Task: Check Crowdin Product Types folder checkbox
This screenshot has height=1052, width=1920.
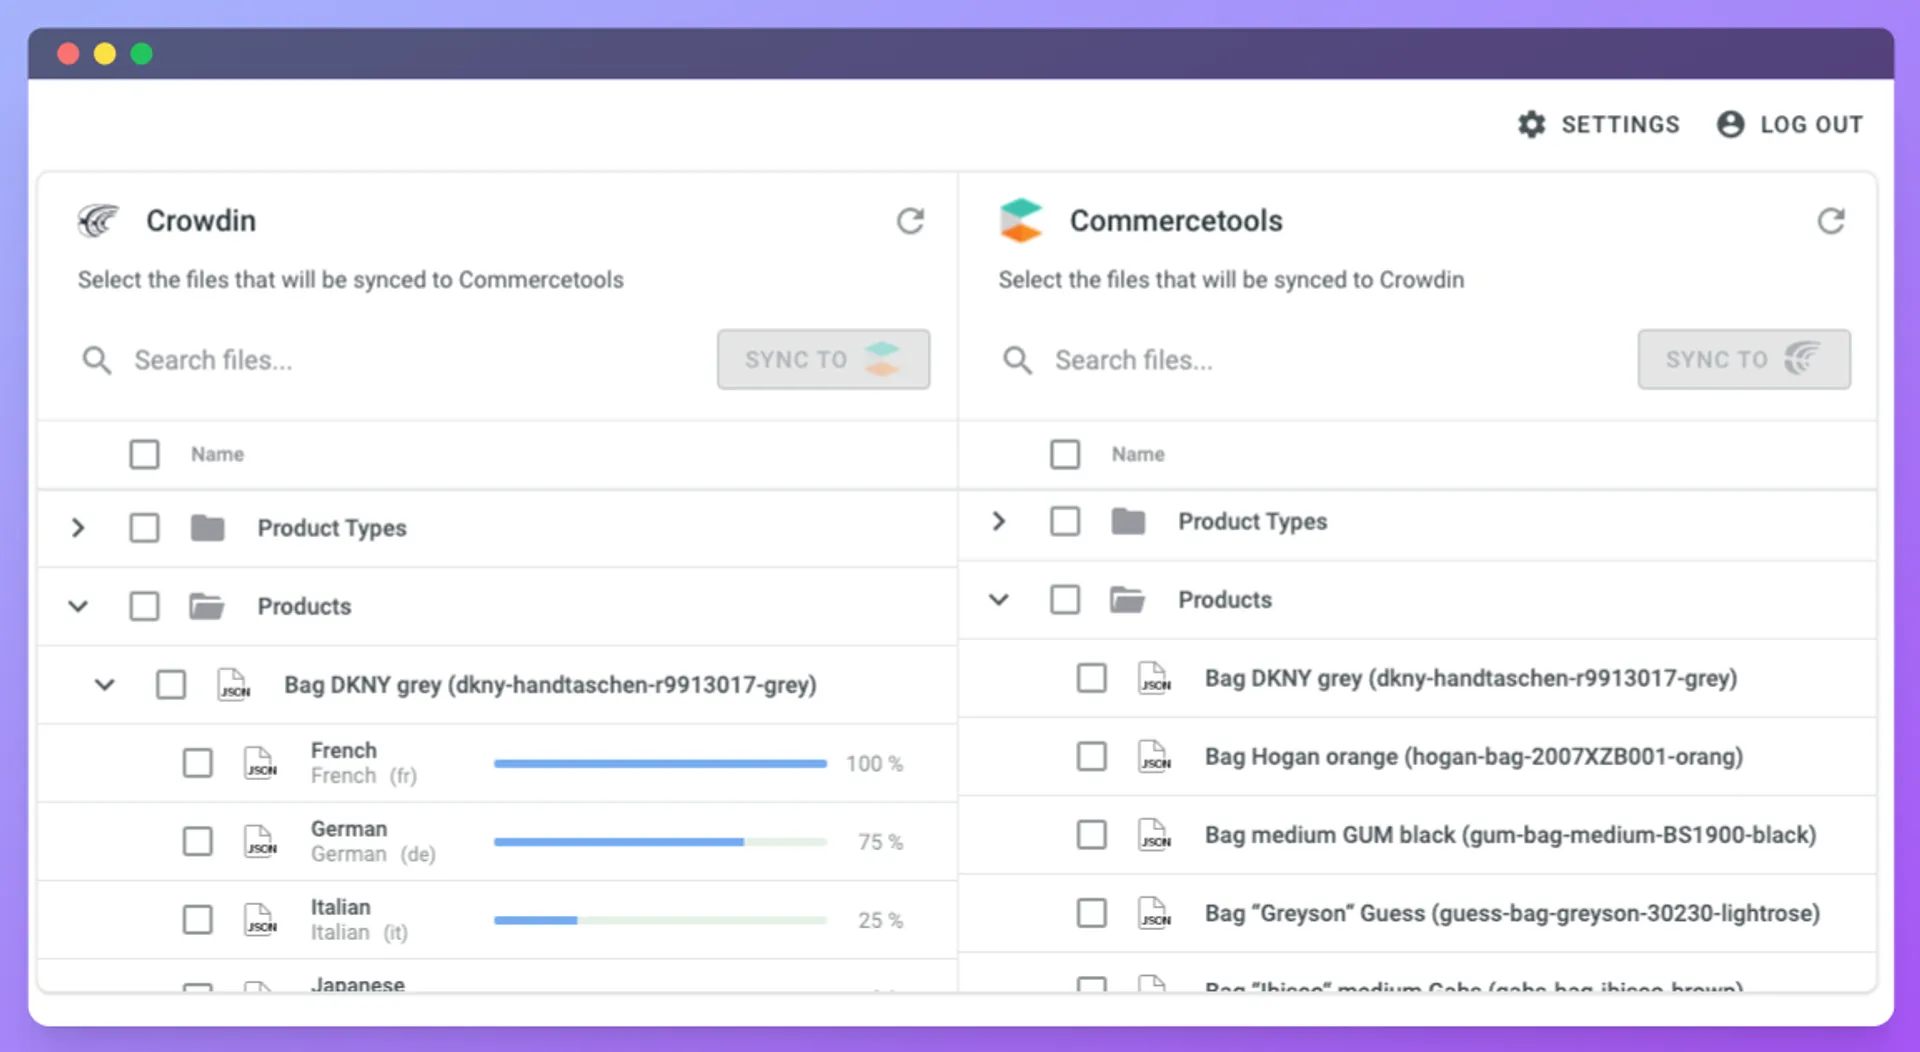Action: pyautogui.click(x=144, y=527)
